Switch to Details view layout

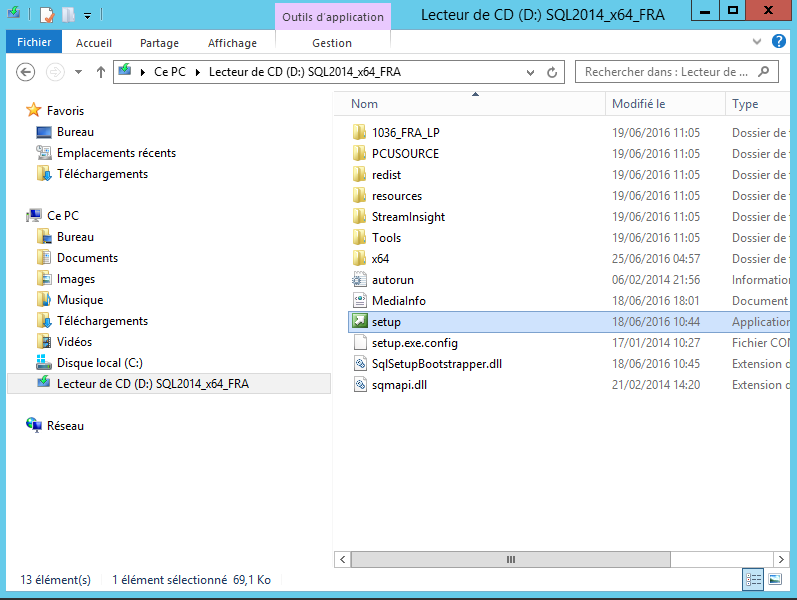click(753, 579)
